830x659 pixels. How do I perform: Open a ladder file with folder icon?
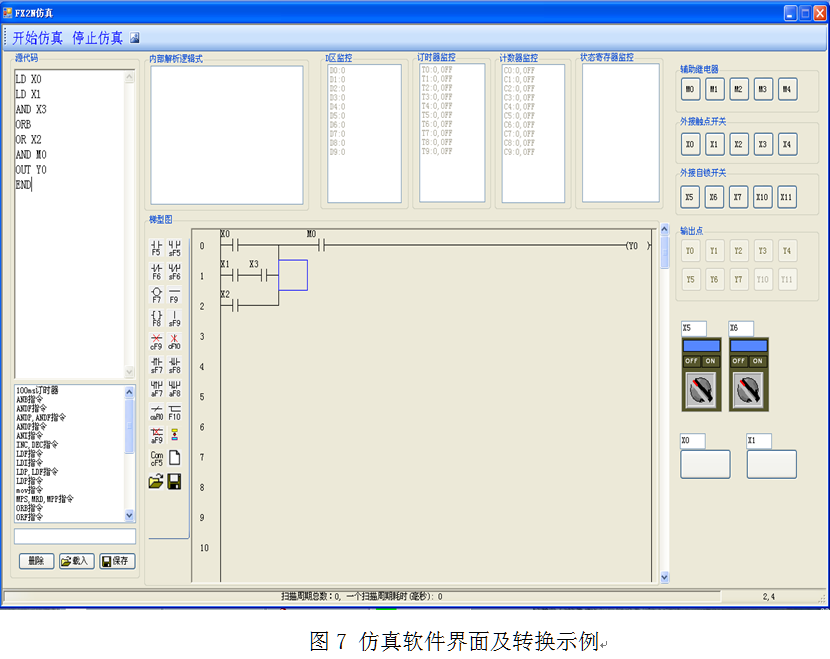[x=156, y=482]
